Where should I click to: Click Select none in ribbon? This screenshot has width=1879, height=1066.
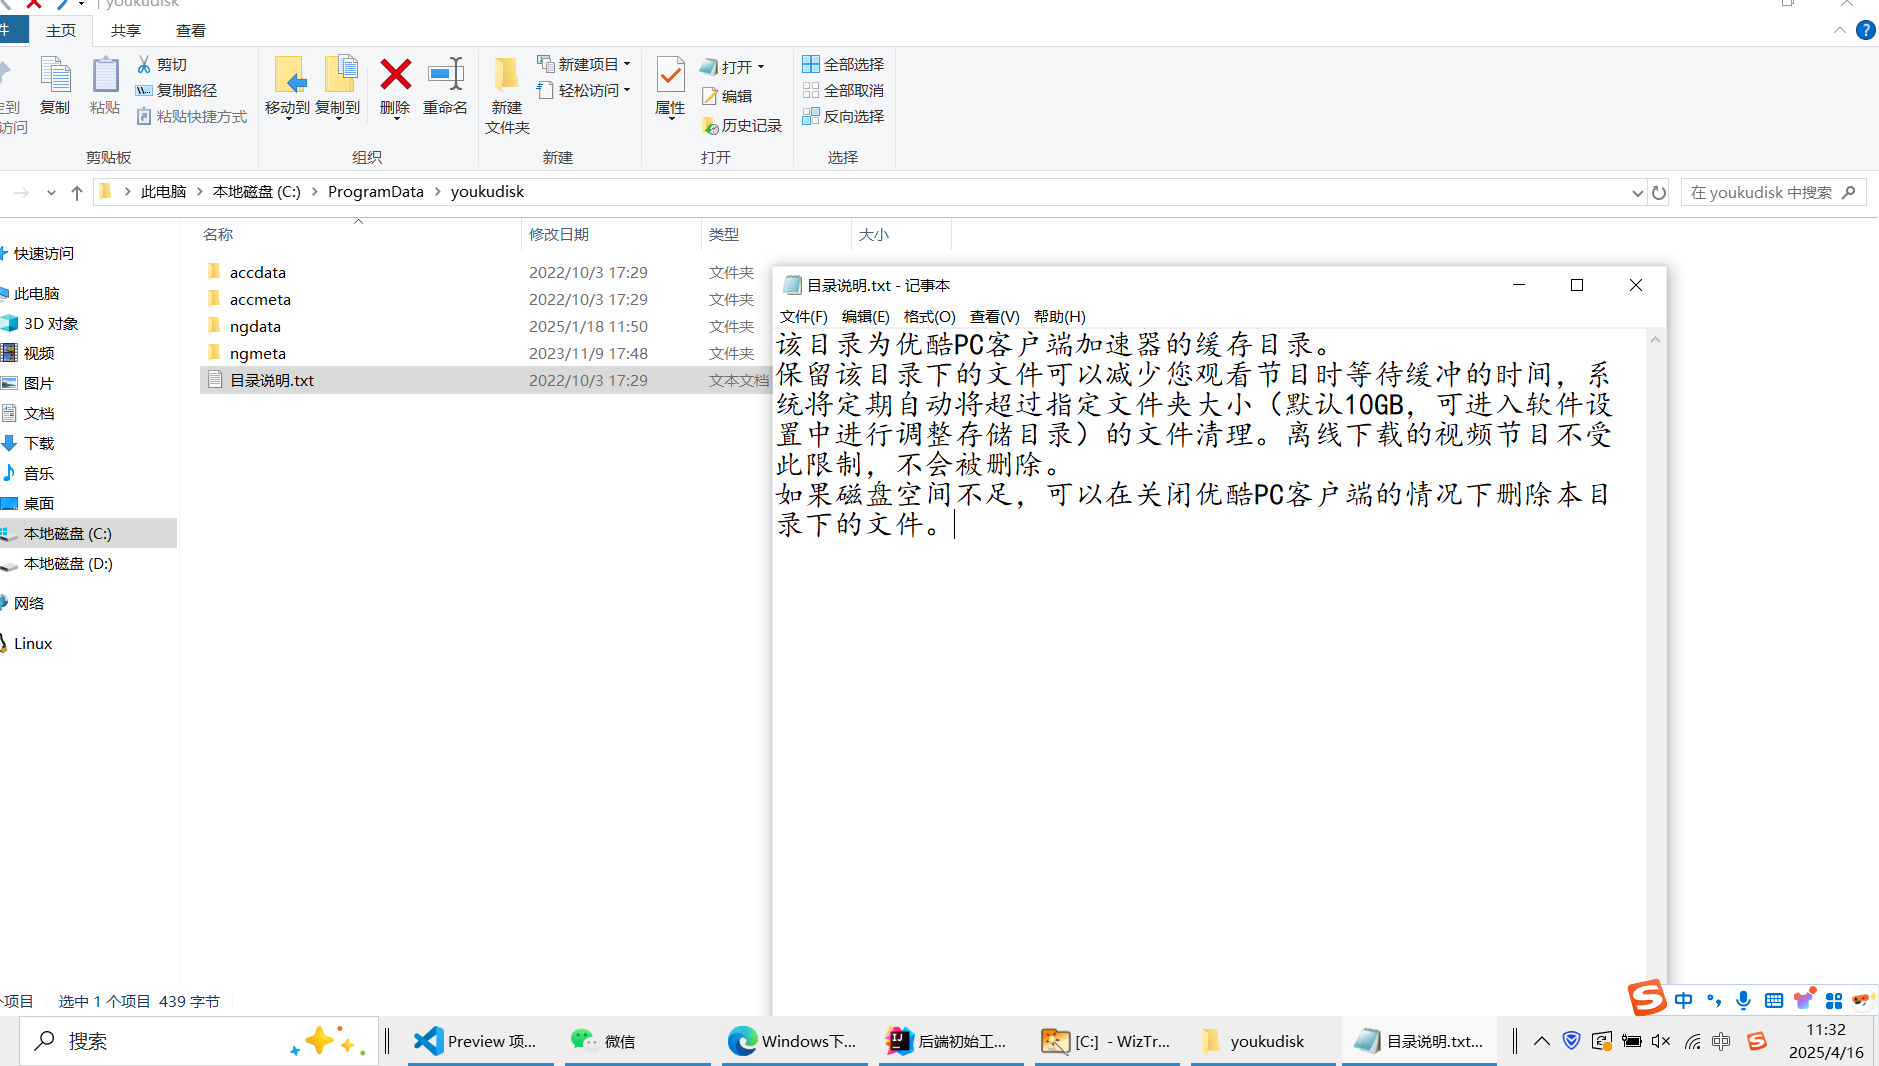point(843,90)
